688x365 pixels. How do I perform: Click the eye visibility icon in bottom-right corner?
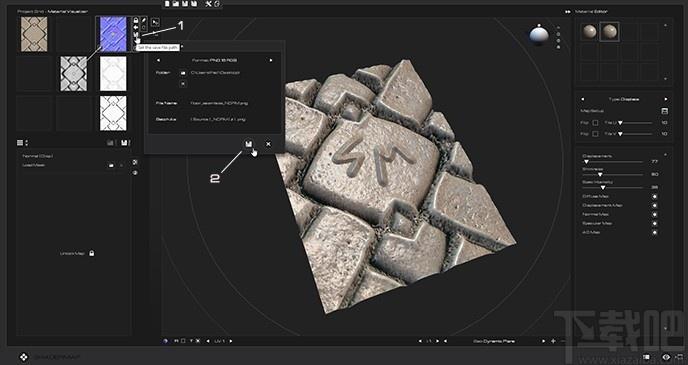[666, 357]
